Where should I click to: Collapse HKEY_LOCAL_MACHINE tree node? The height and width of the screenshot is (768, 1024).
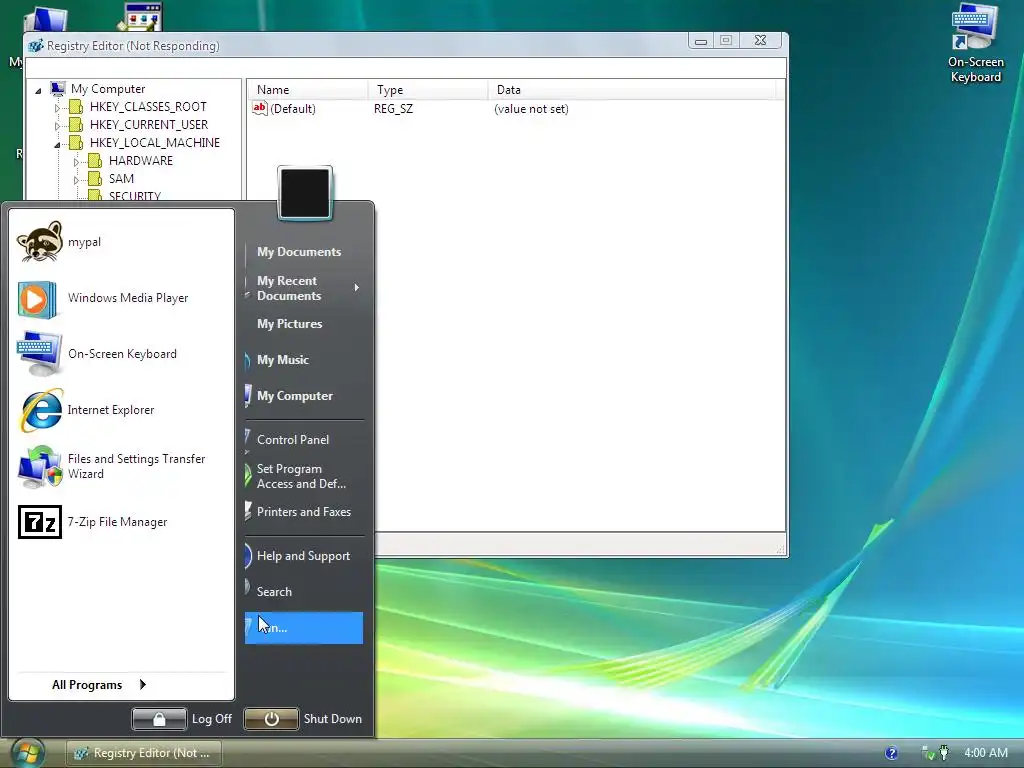pyautogui.click(x=57, y=144)
